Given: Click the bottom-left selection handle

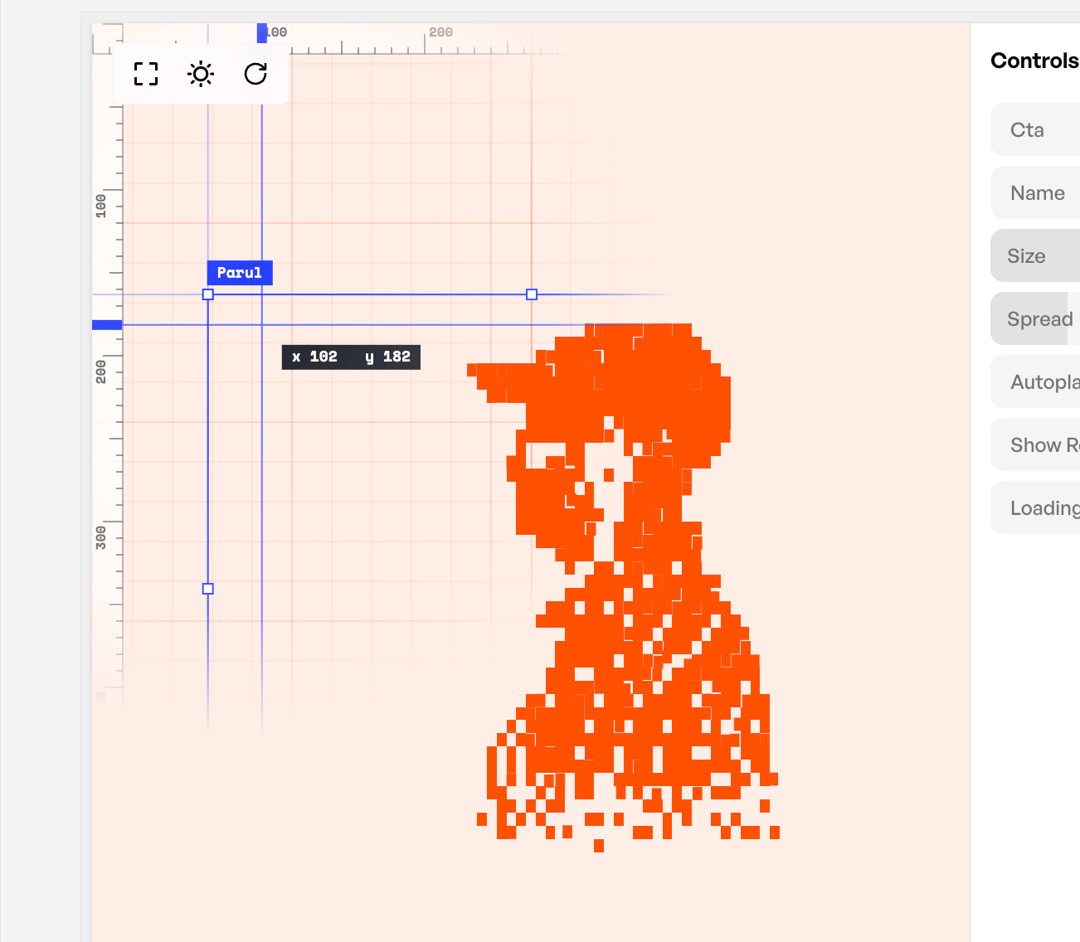Looking at the screenshot, I should (x=208, y=589).
